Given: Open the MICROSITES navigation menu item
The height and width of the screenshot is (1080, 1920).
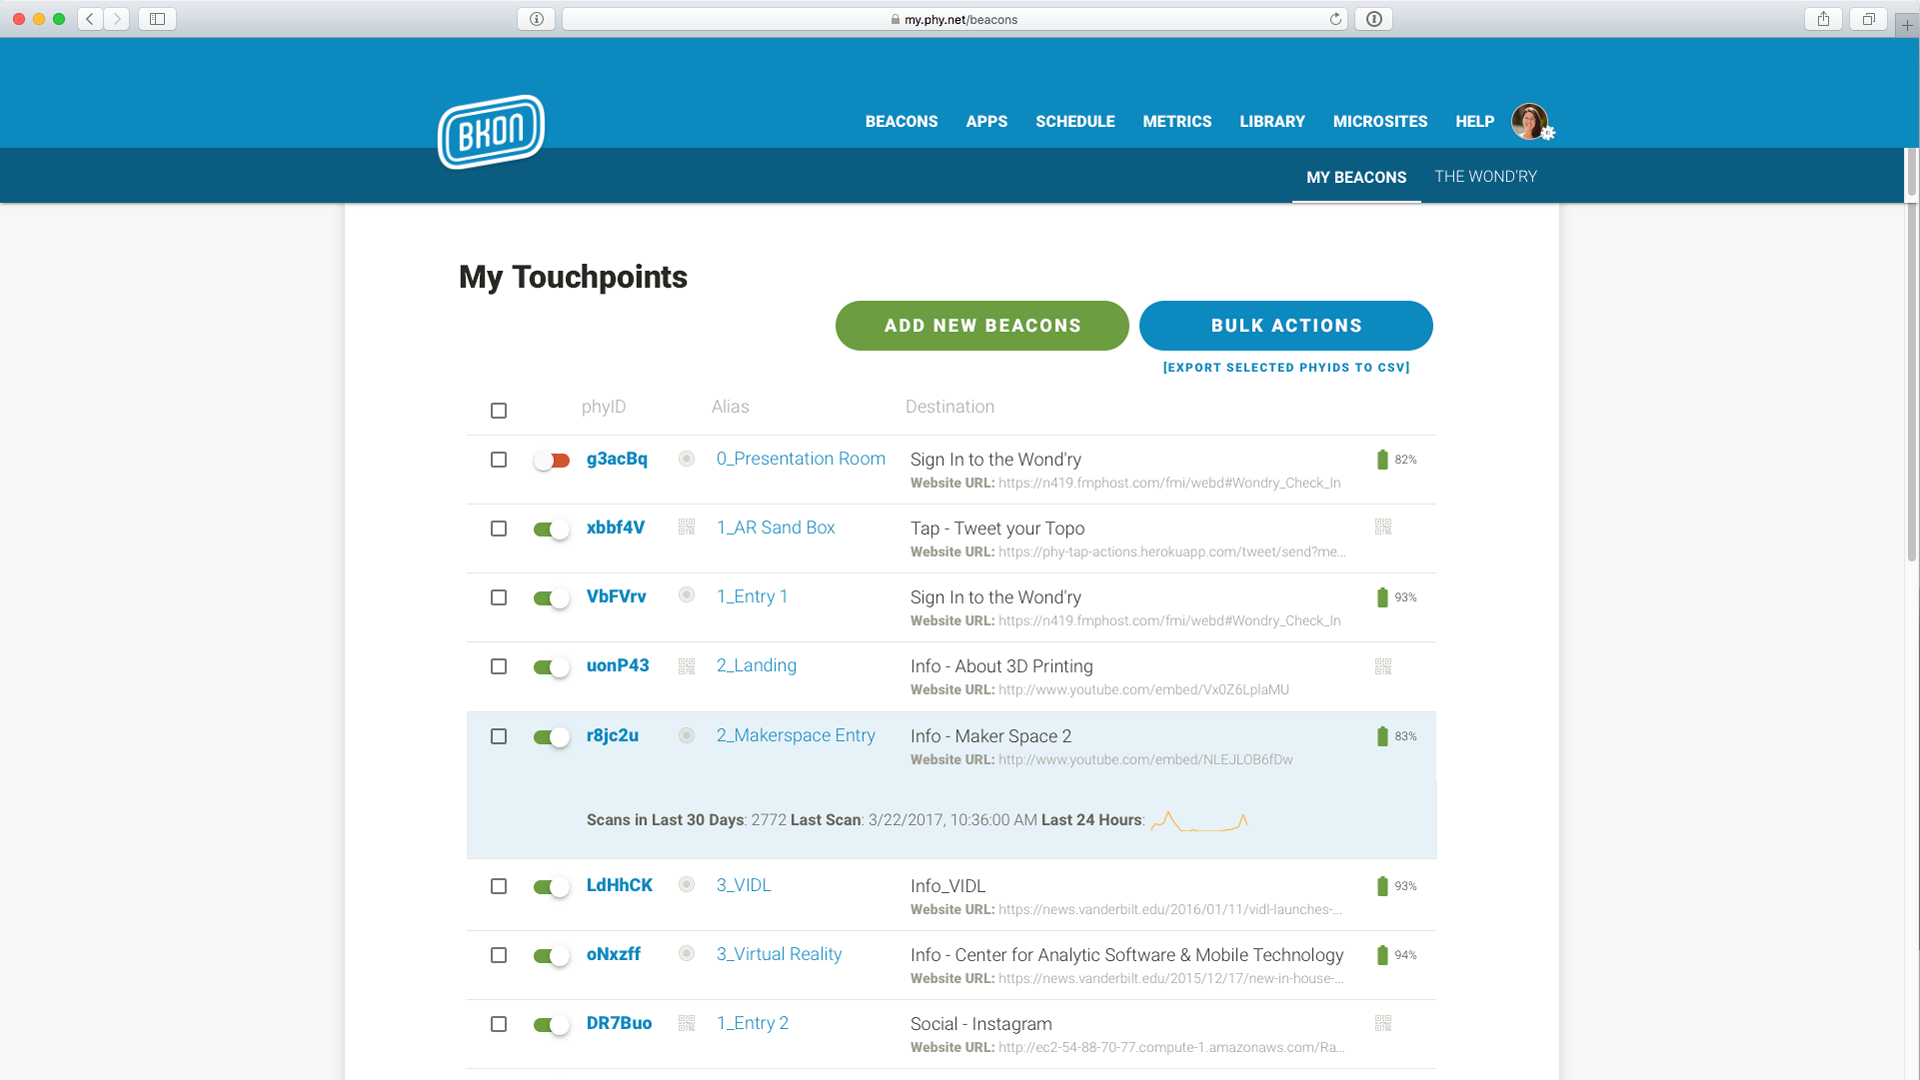Looking at the screenshot, I should tap(1379, 120).
